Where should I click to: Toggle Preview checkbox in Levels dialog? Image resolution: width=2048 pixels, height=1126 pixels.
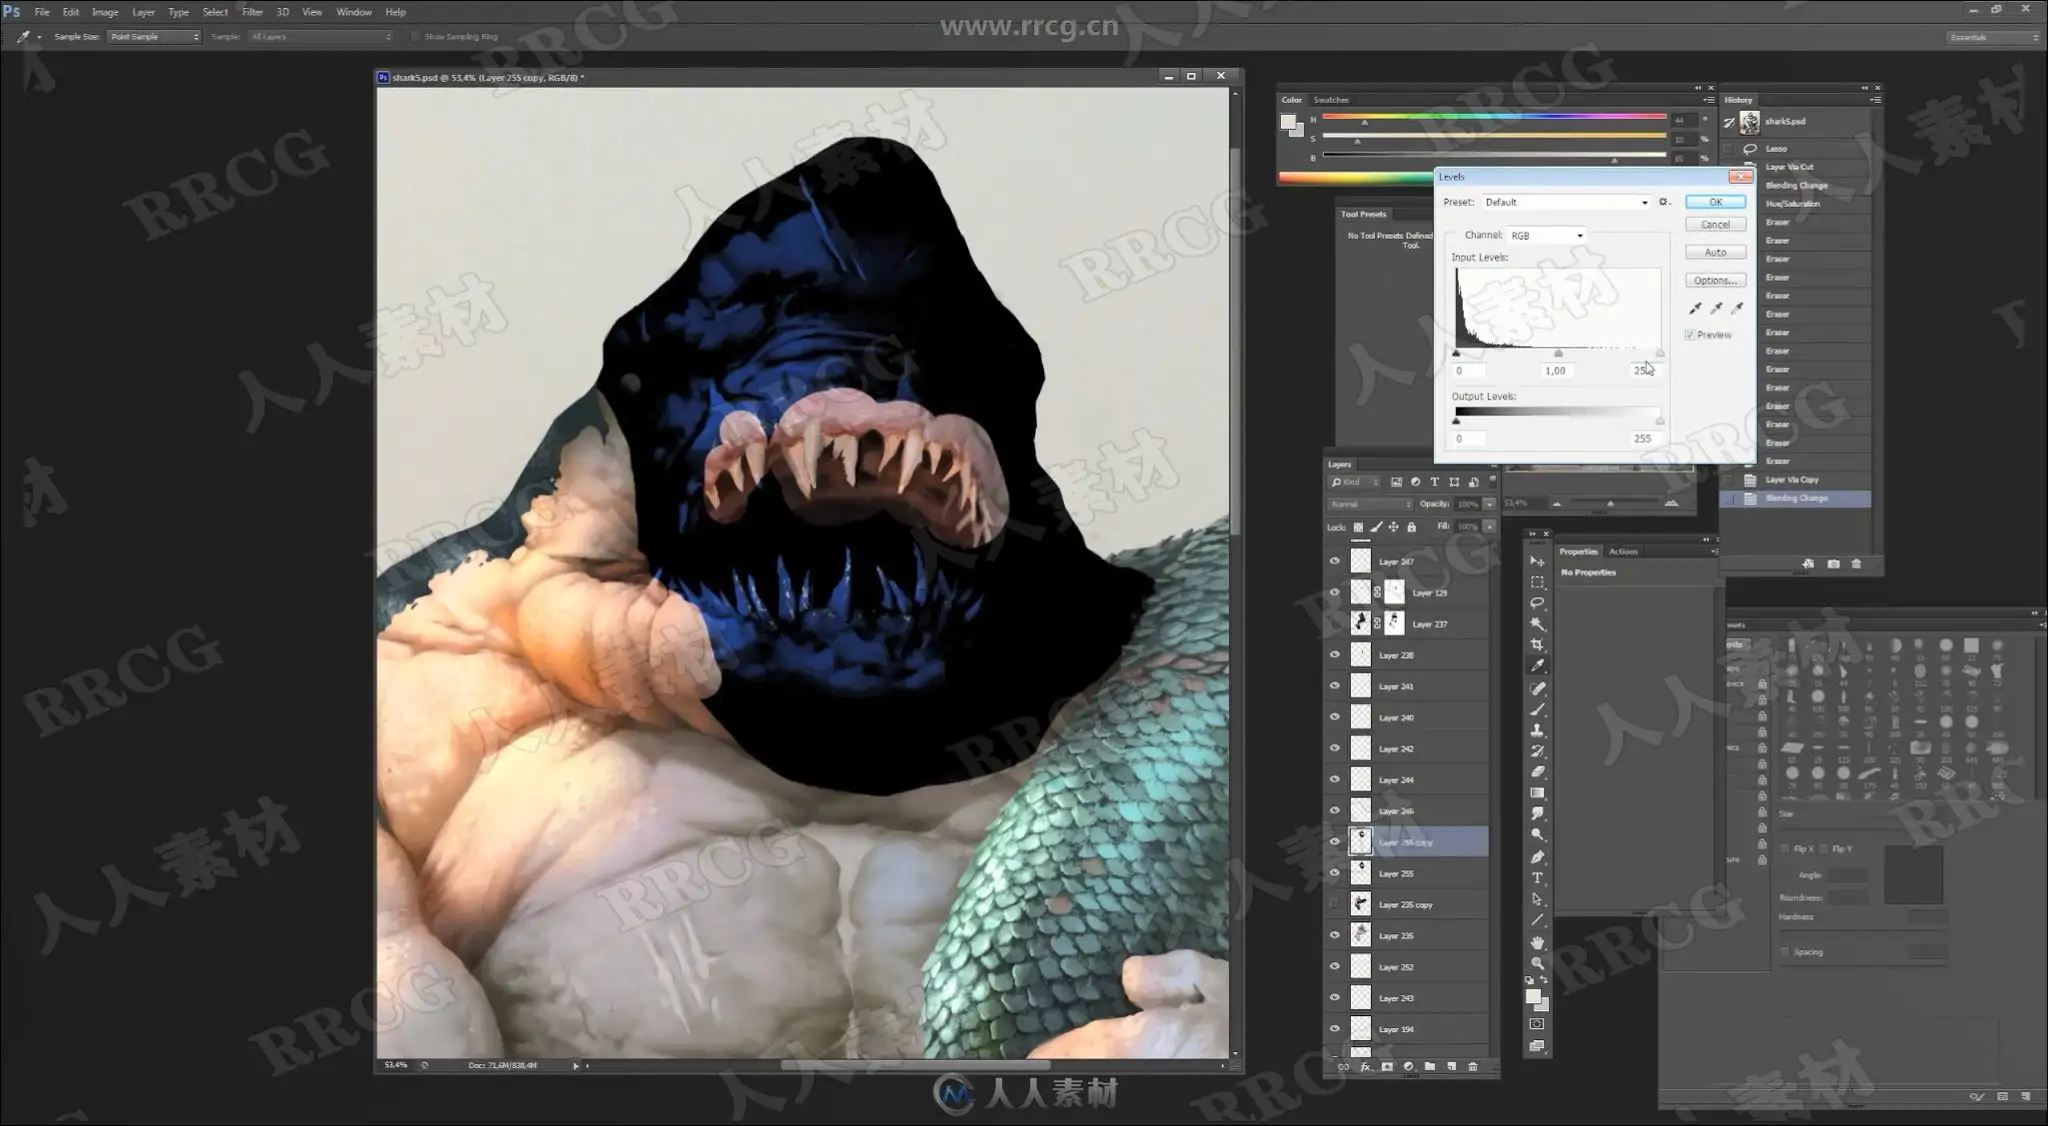click(1690, 335)
